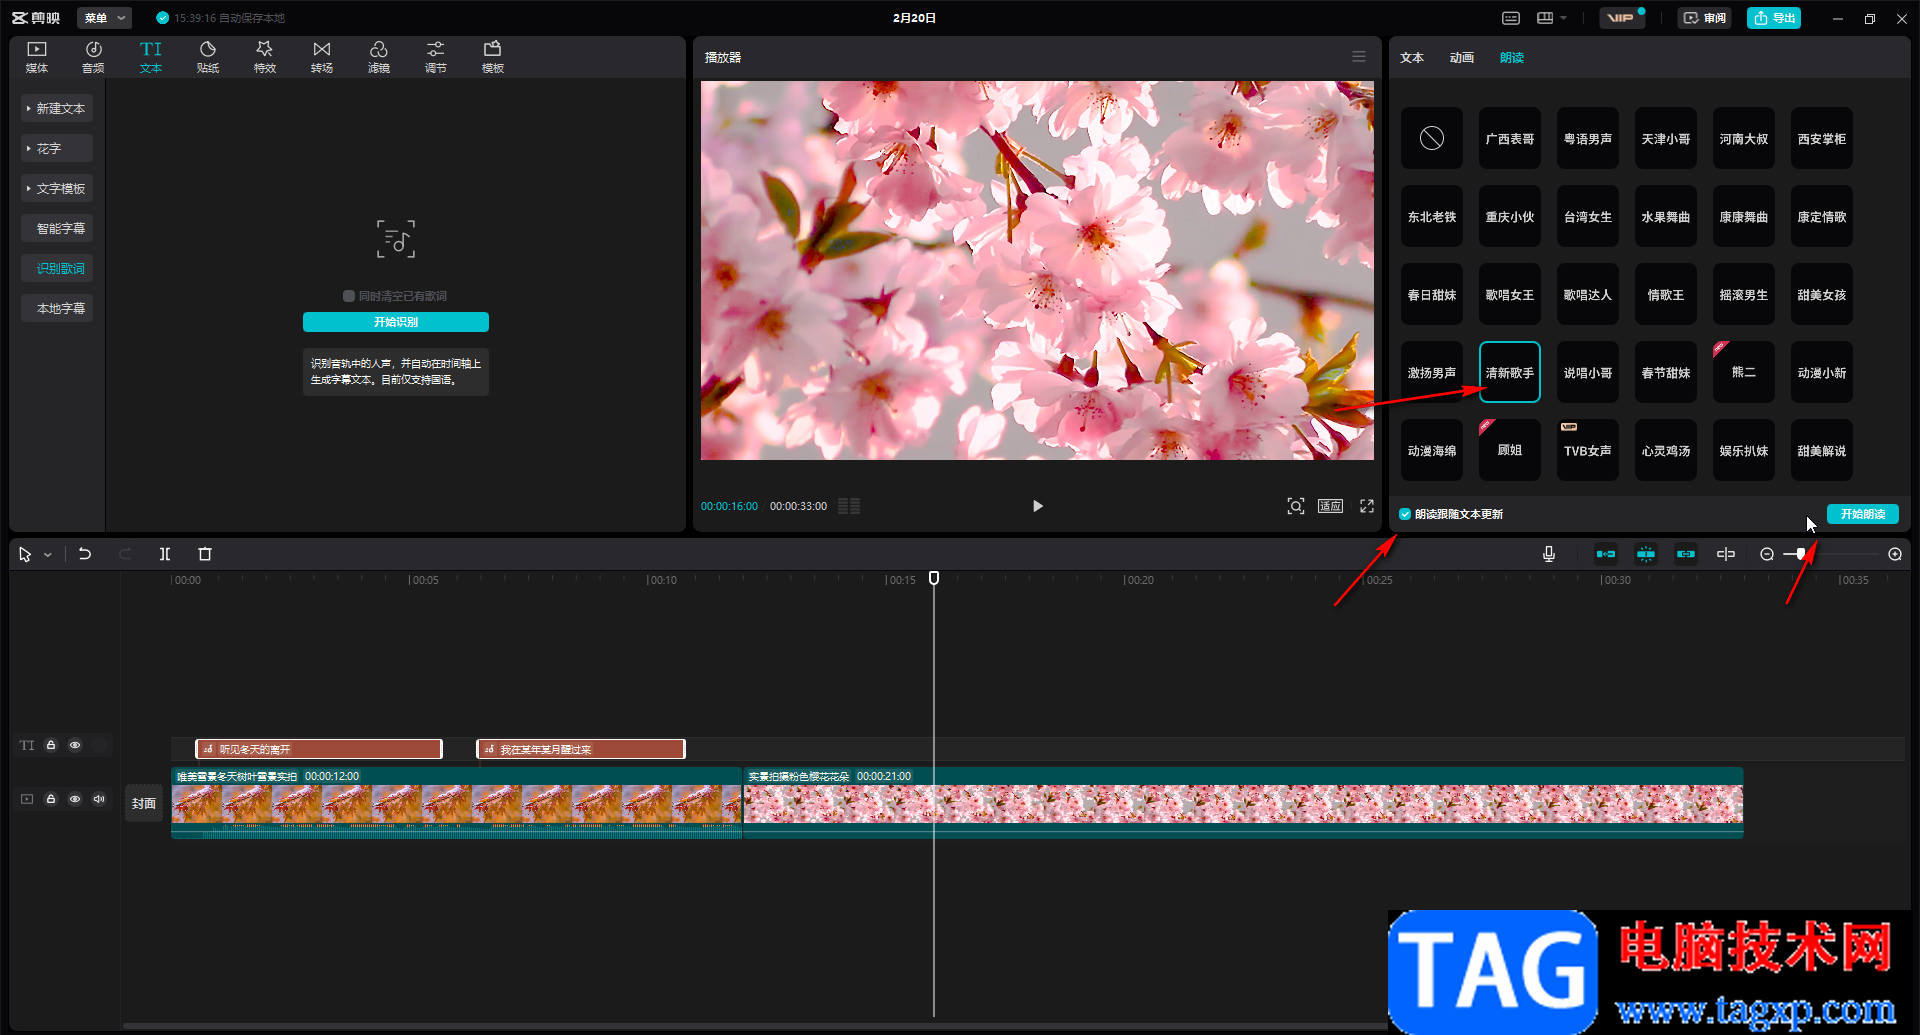The width and height of the screenshot is (1920, 1035).
Task: Open the 菜单 dropdown menu
Action: 104,18
